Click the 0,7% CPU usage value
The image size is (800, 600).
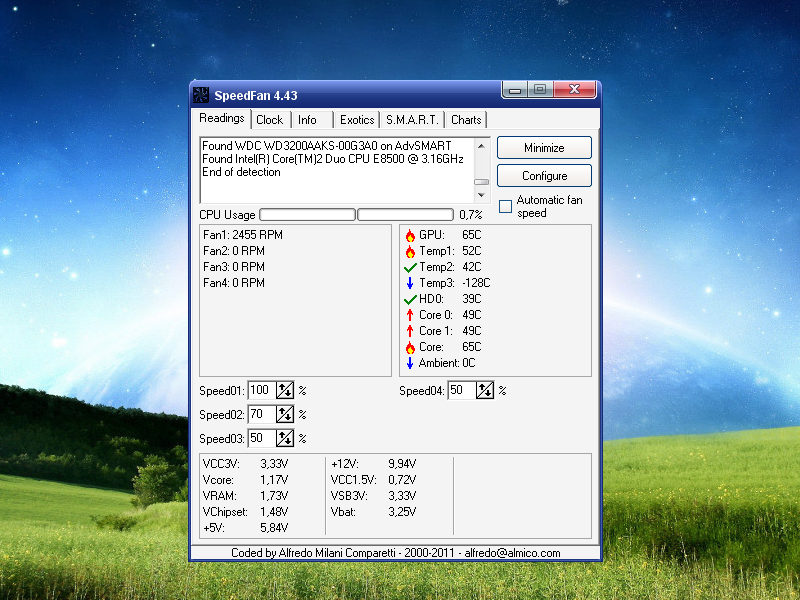click(470, 215)
